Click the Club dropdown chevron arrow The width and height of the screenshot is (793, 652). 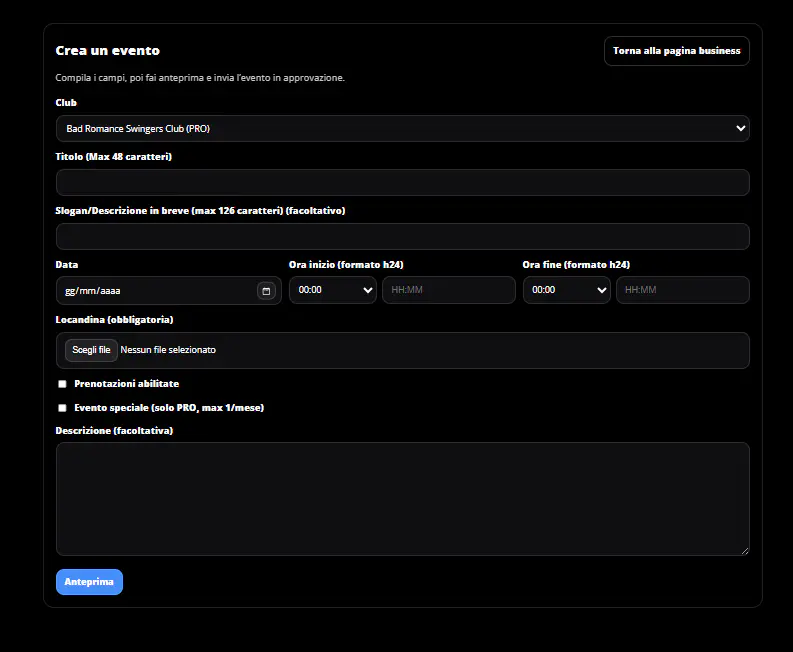740,128
